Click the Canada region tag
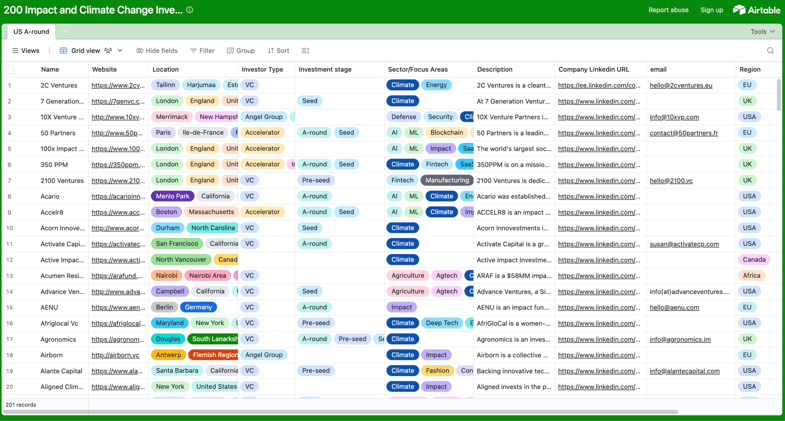 coord(754,260)
